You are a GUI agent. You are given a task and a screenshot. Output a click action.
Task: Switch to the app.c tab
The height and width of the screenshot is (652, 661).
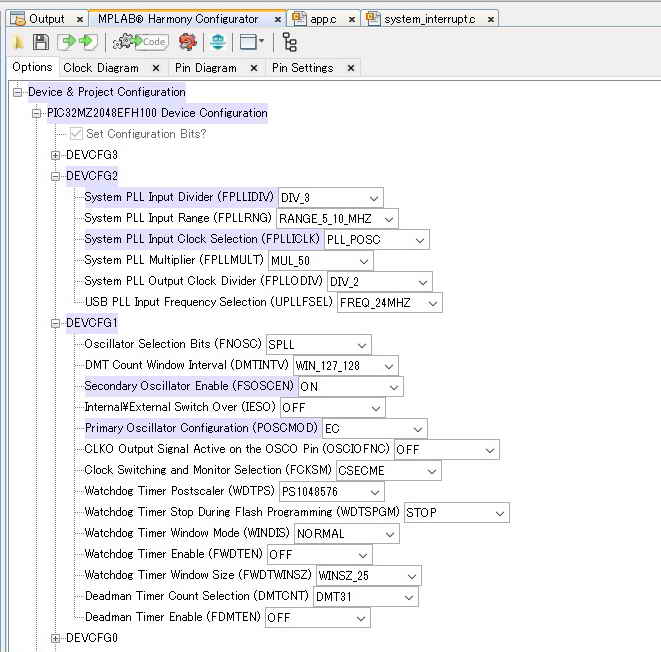pos(323,19)
